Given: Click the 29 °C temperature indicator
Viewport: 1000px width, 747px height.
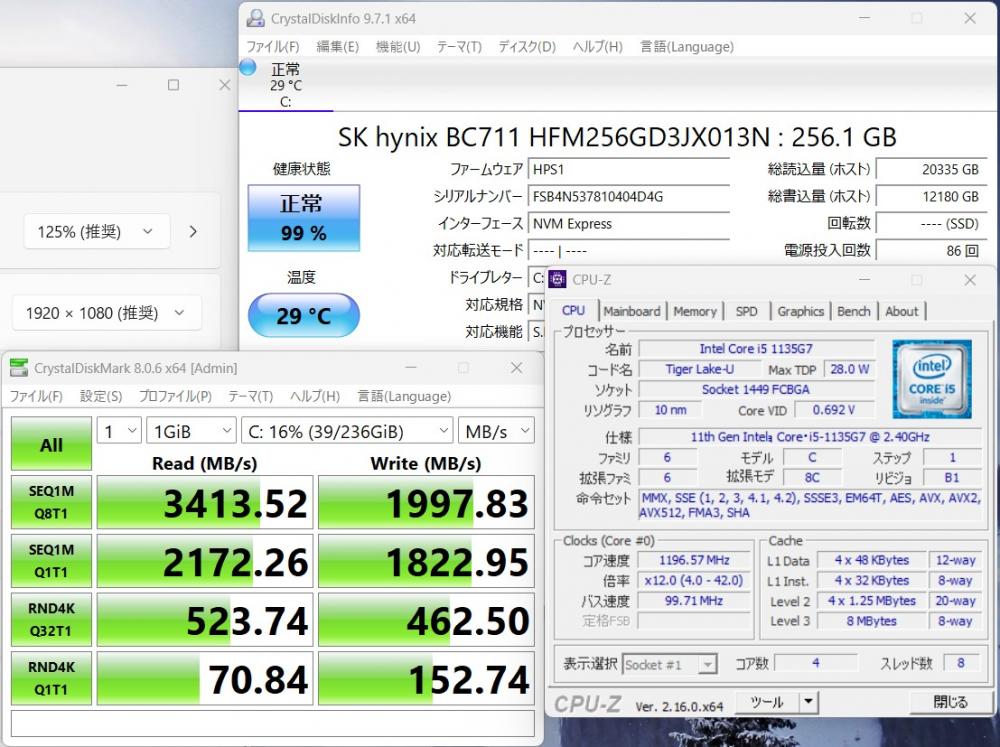Looking at the screenshot, I should 303,316.
